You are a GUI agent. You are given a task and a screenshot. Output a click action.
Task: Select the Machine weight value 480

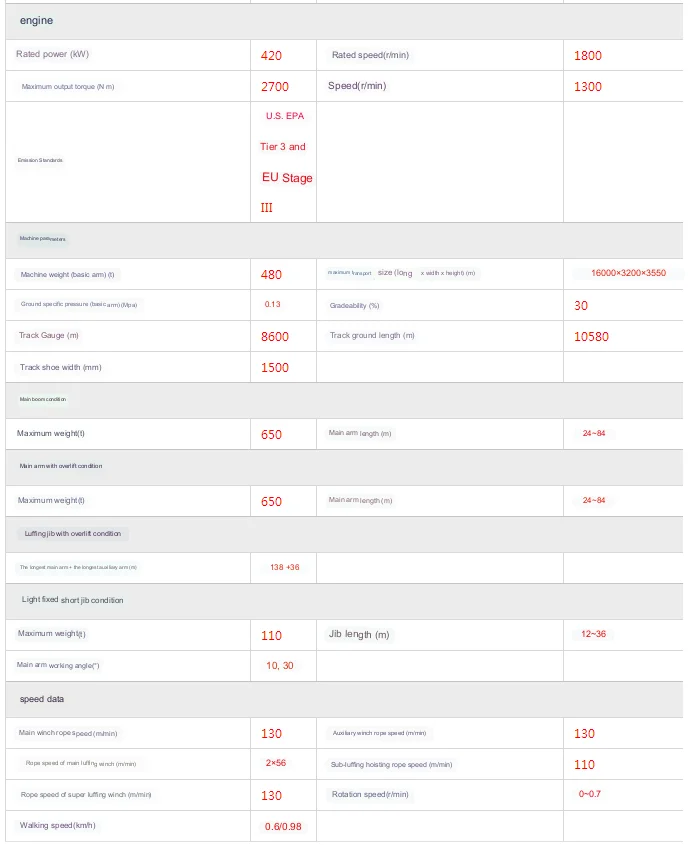(271, 275)
